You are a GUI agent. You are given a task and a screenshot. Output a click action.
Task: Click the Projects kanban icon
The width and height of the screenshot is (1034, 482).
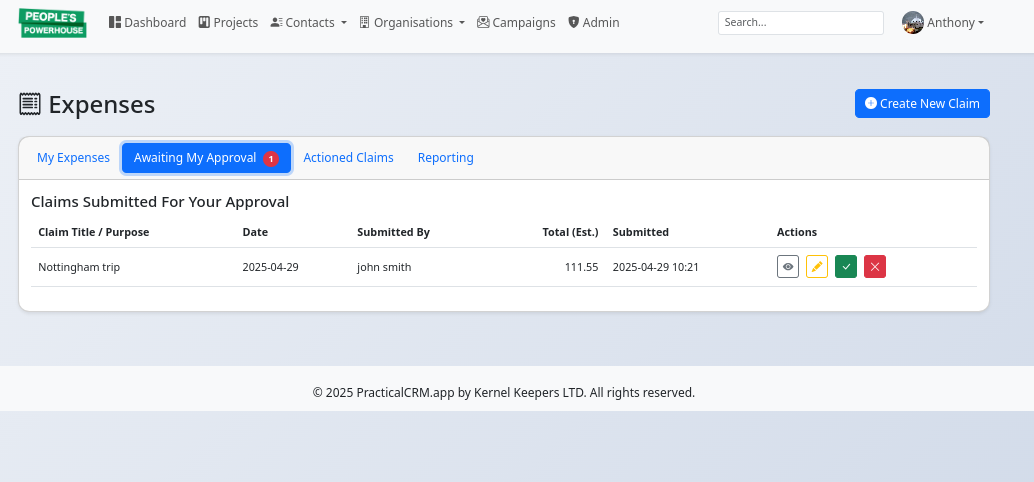coord(204,22)
